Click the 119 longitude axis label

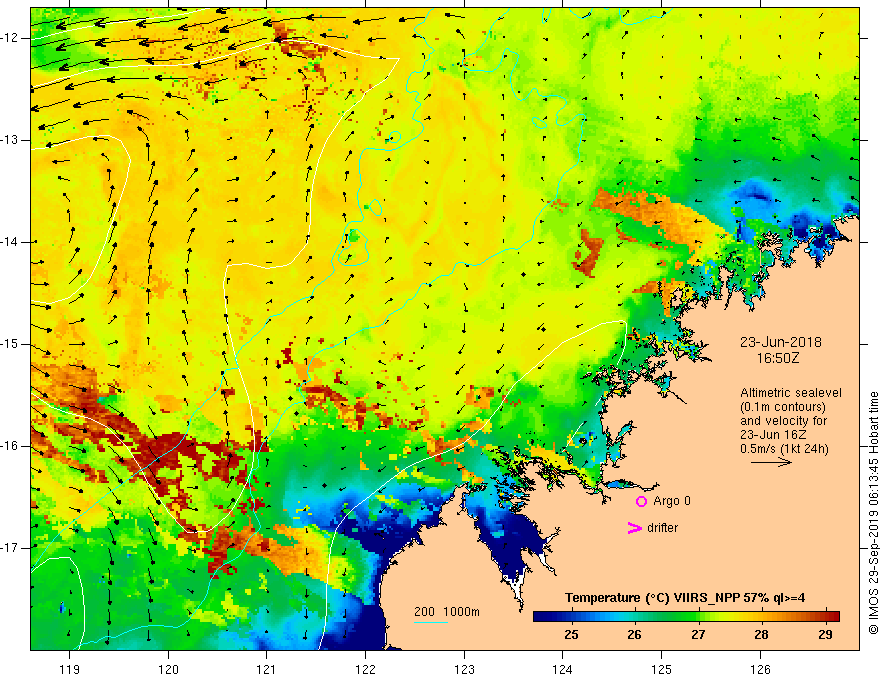point(70,669)
